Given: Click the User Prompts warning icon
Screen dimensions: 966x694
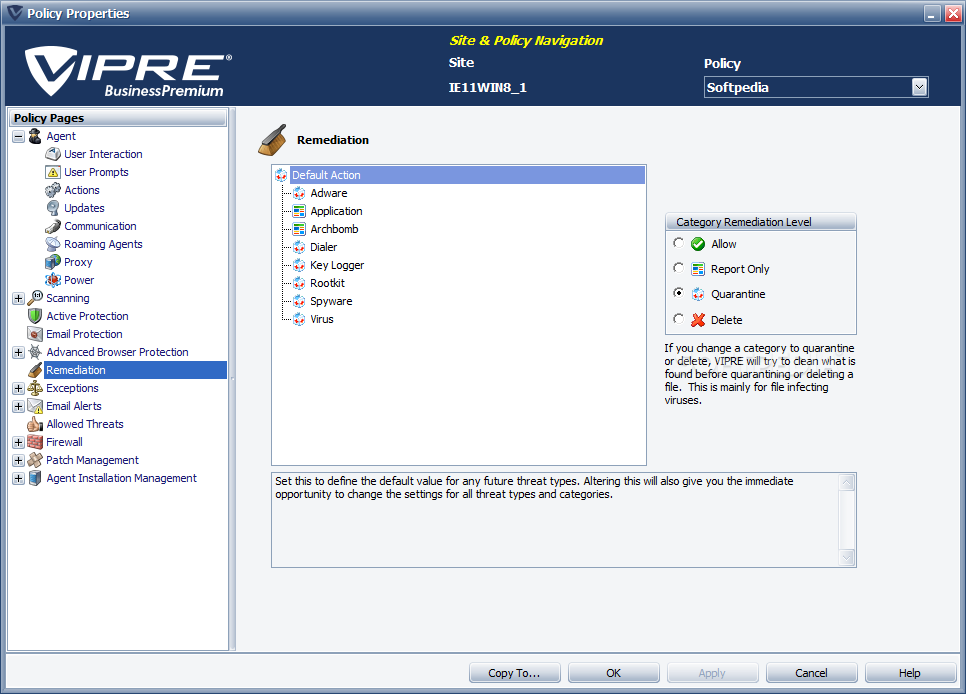Looking at the screenshot, I should tap(53, 172).
